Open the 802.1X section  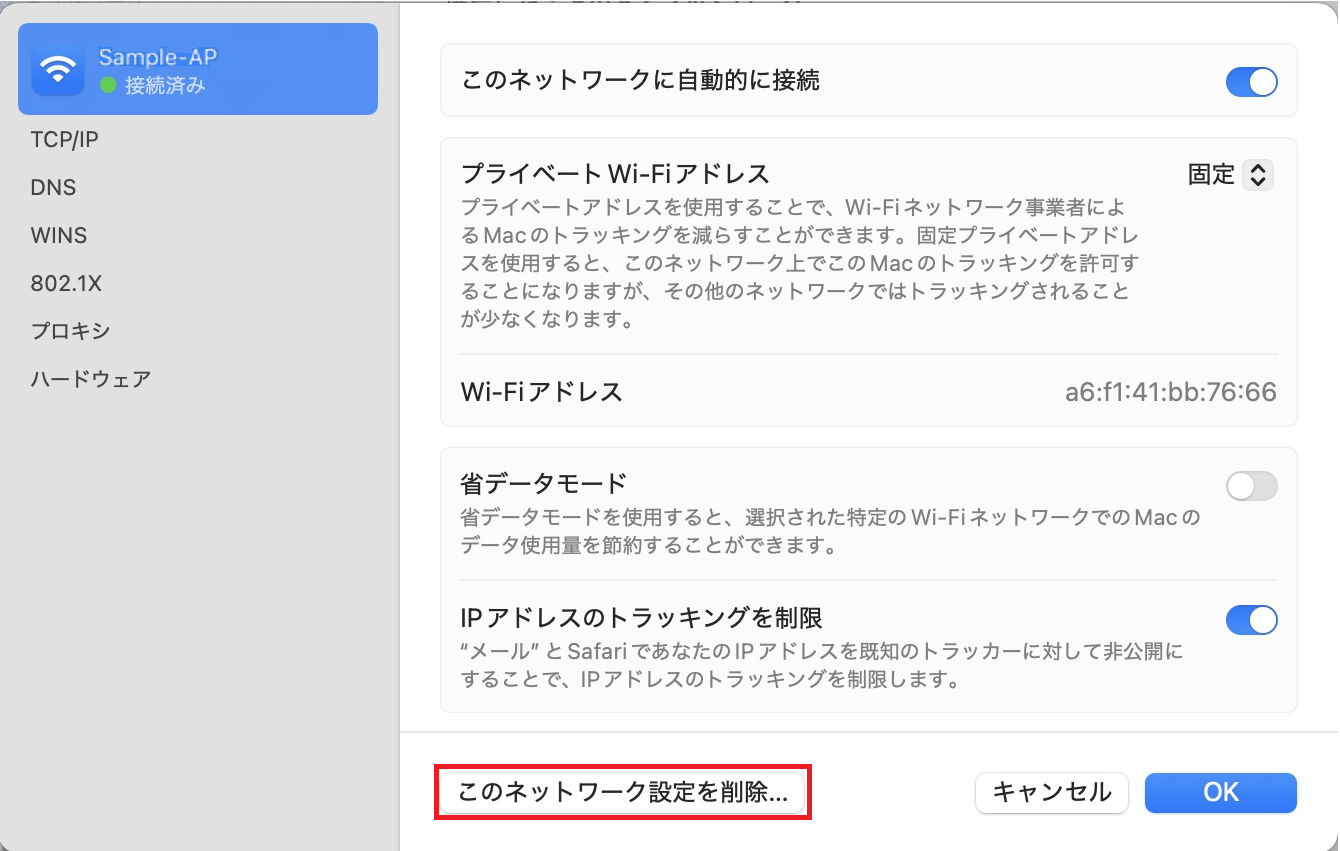pos(67,284)
